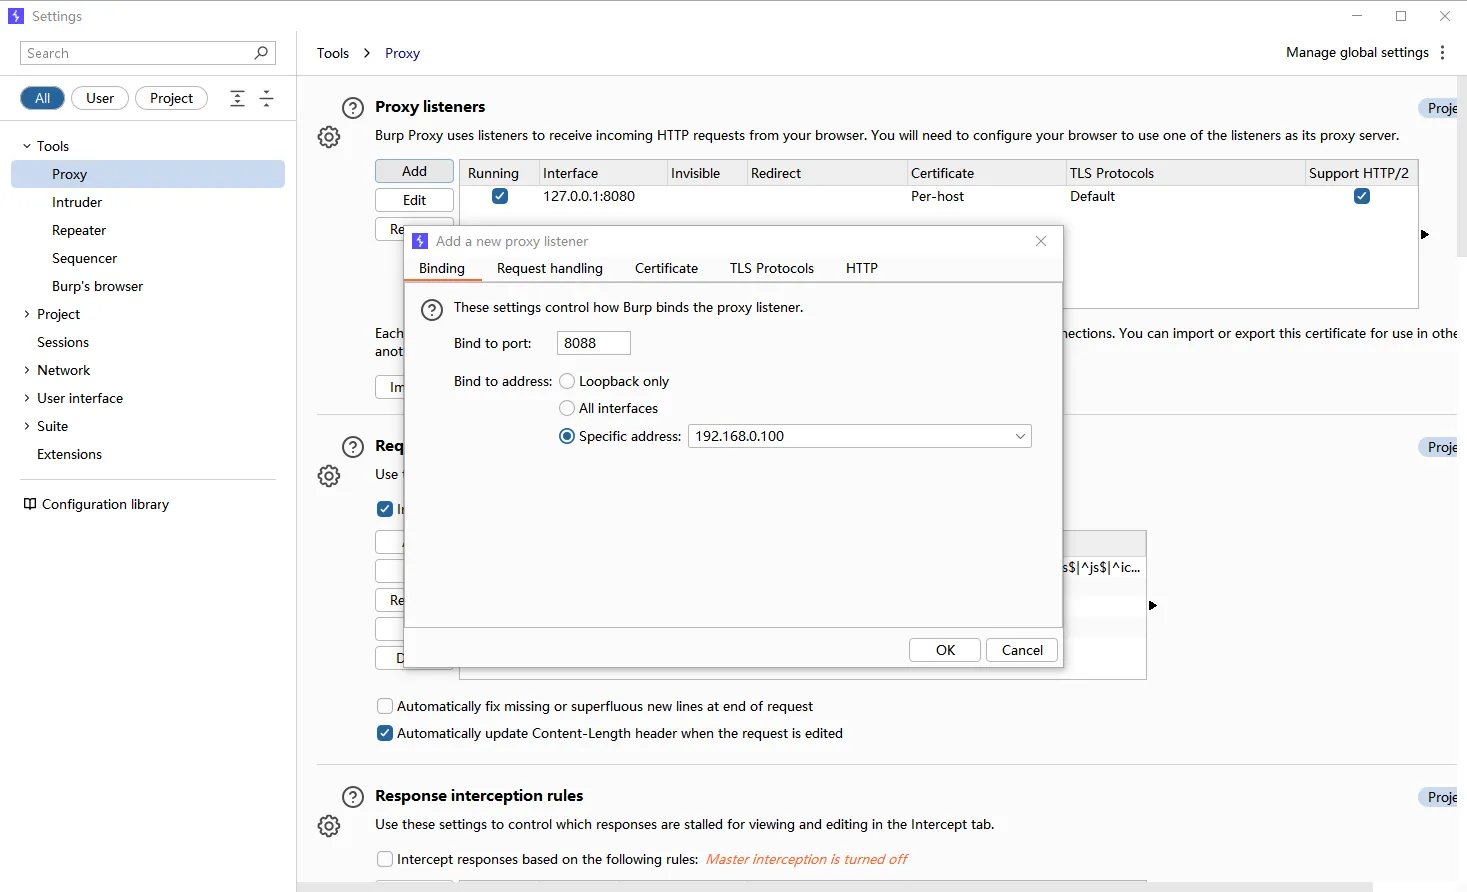Open the Proxy listeners gear options icon
This screenshot has height=892, width=1467.
tap(329, 137)
